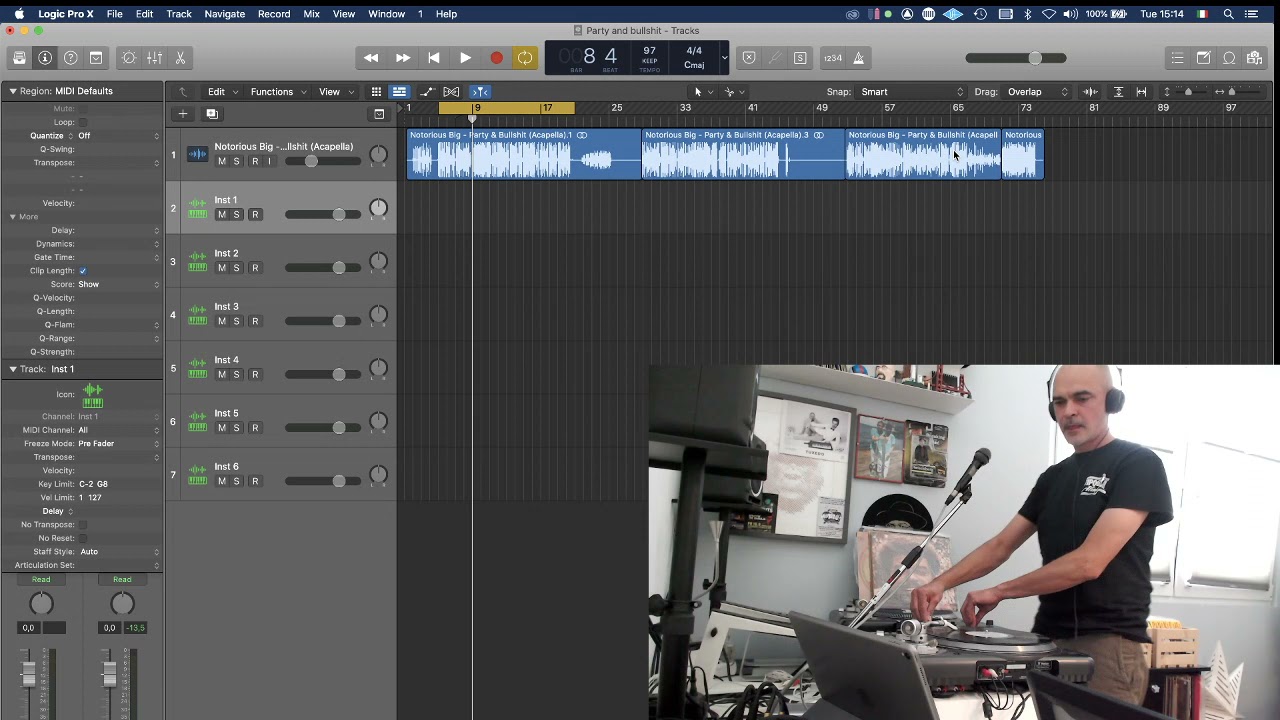Open the Snap mode dropdown
The height and width of the screenshot is (720, 1280).
(x=912, y=91)
